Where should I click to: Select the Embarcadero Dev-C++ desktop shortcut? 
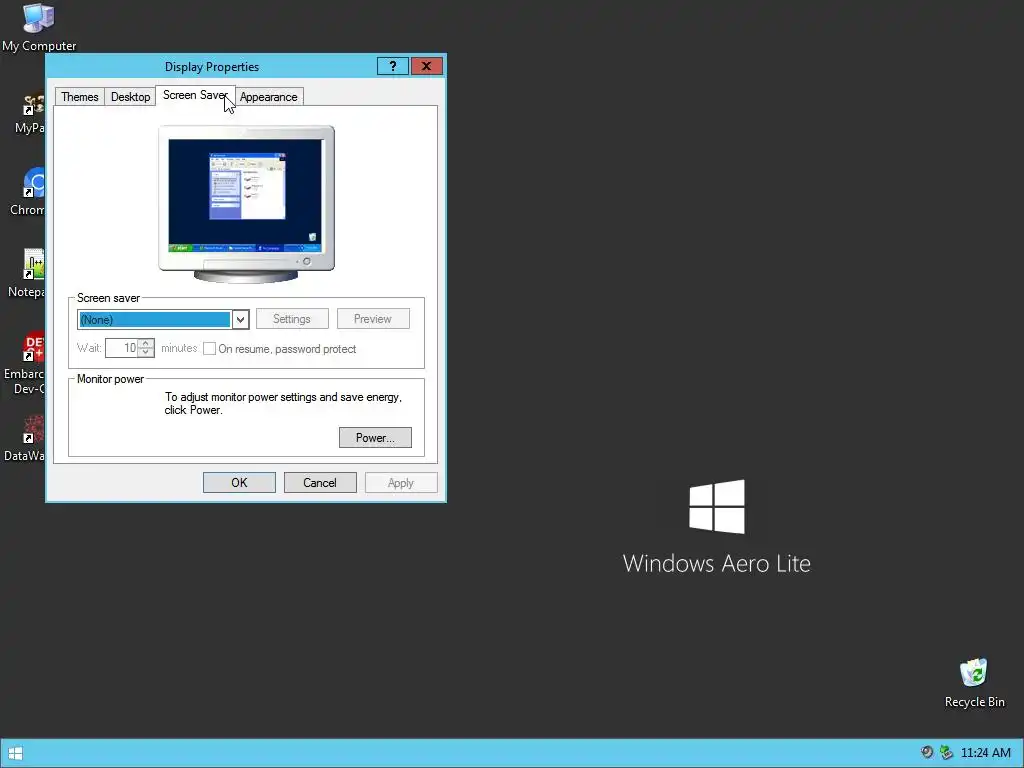26,363
